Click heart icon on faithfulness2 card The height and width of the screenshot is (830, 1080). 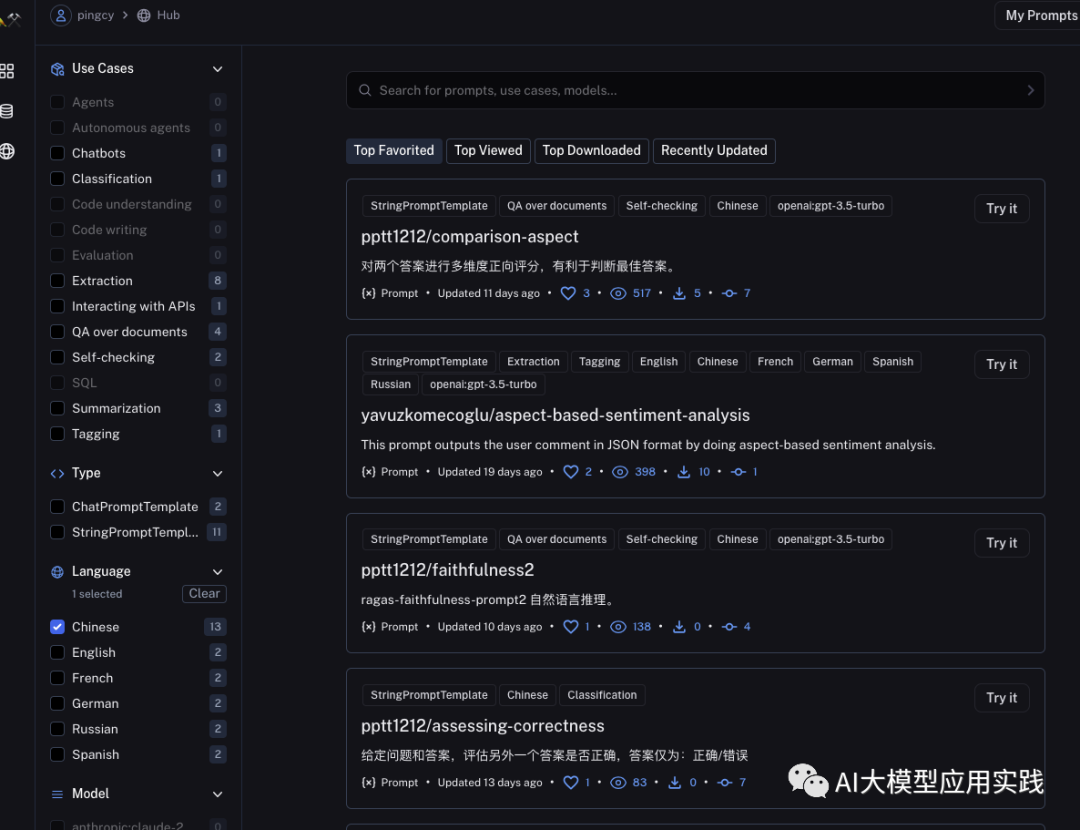tap(571, 627)
